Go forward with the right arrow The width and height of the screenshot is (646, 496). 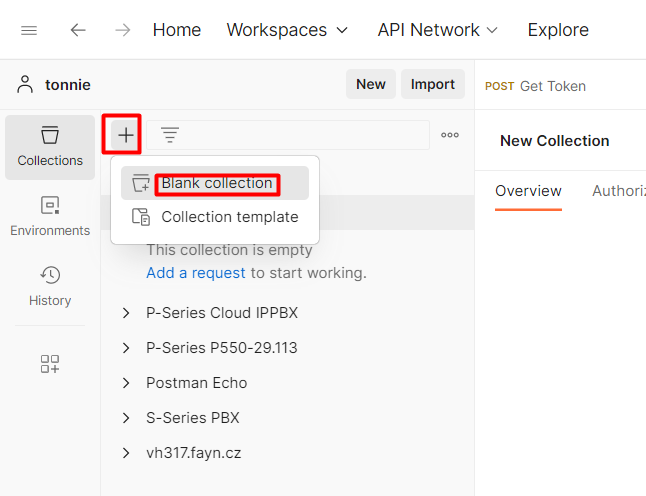pos(122,30)
